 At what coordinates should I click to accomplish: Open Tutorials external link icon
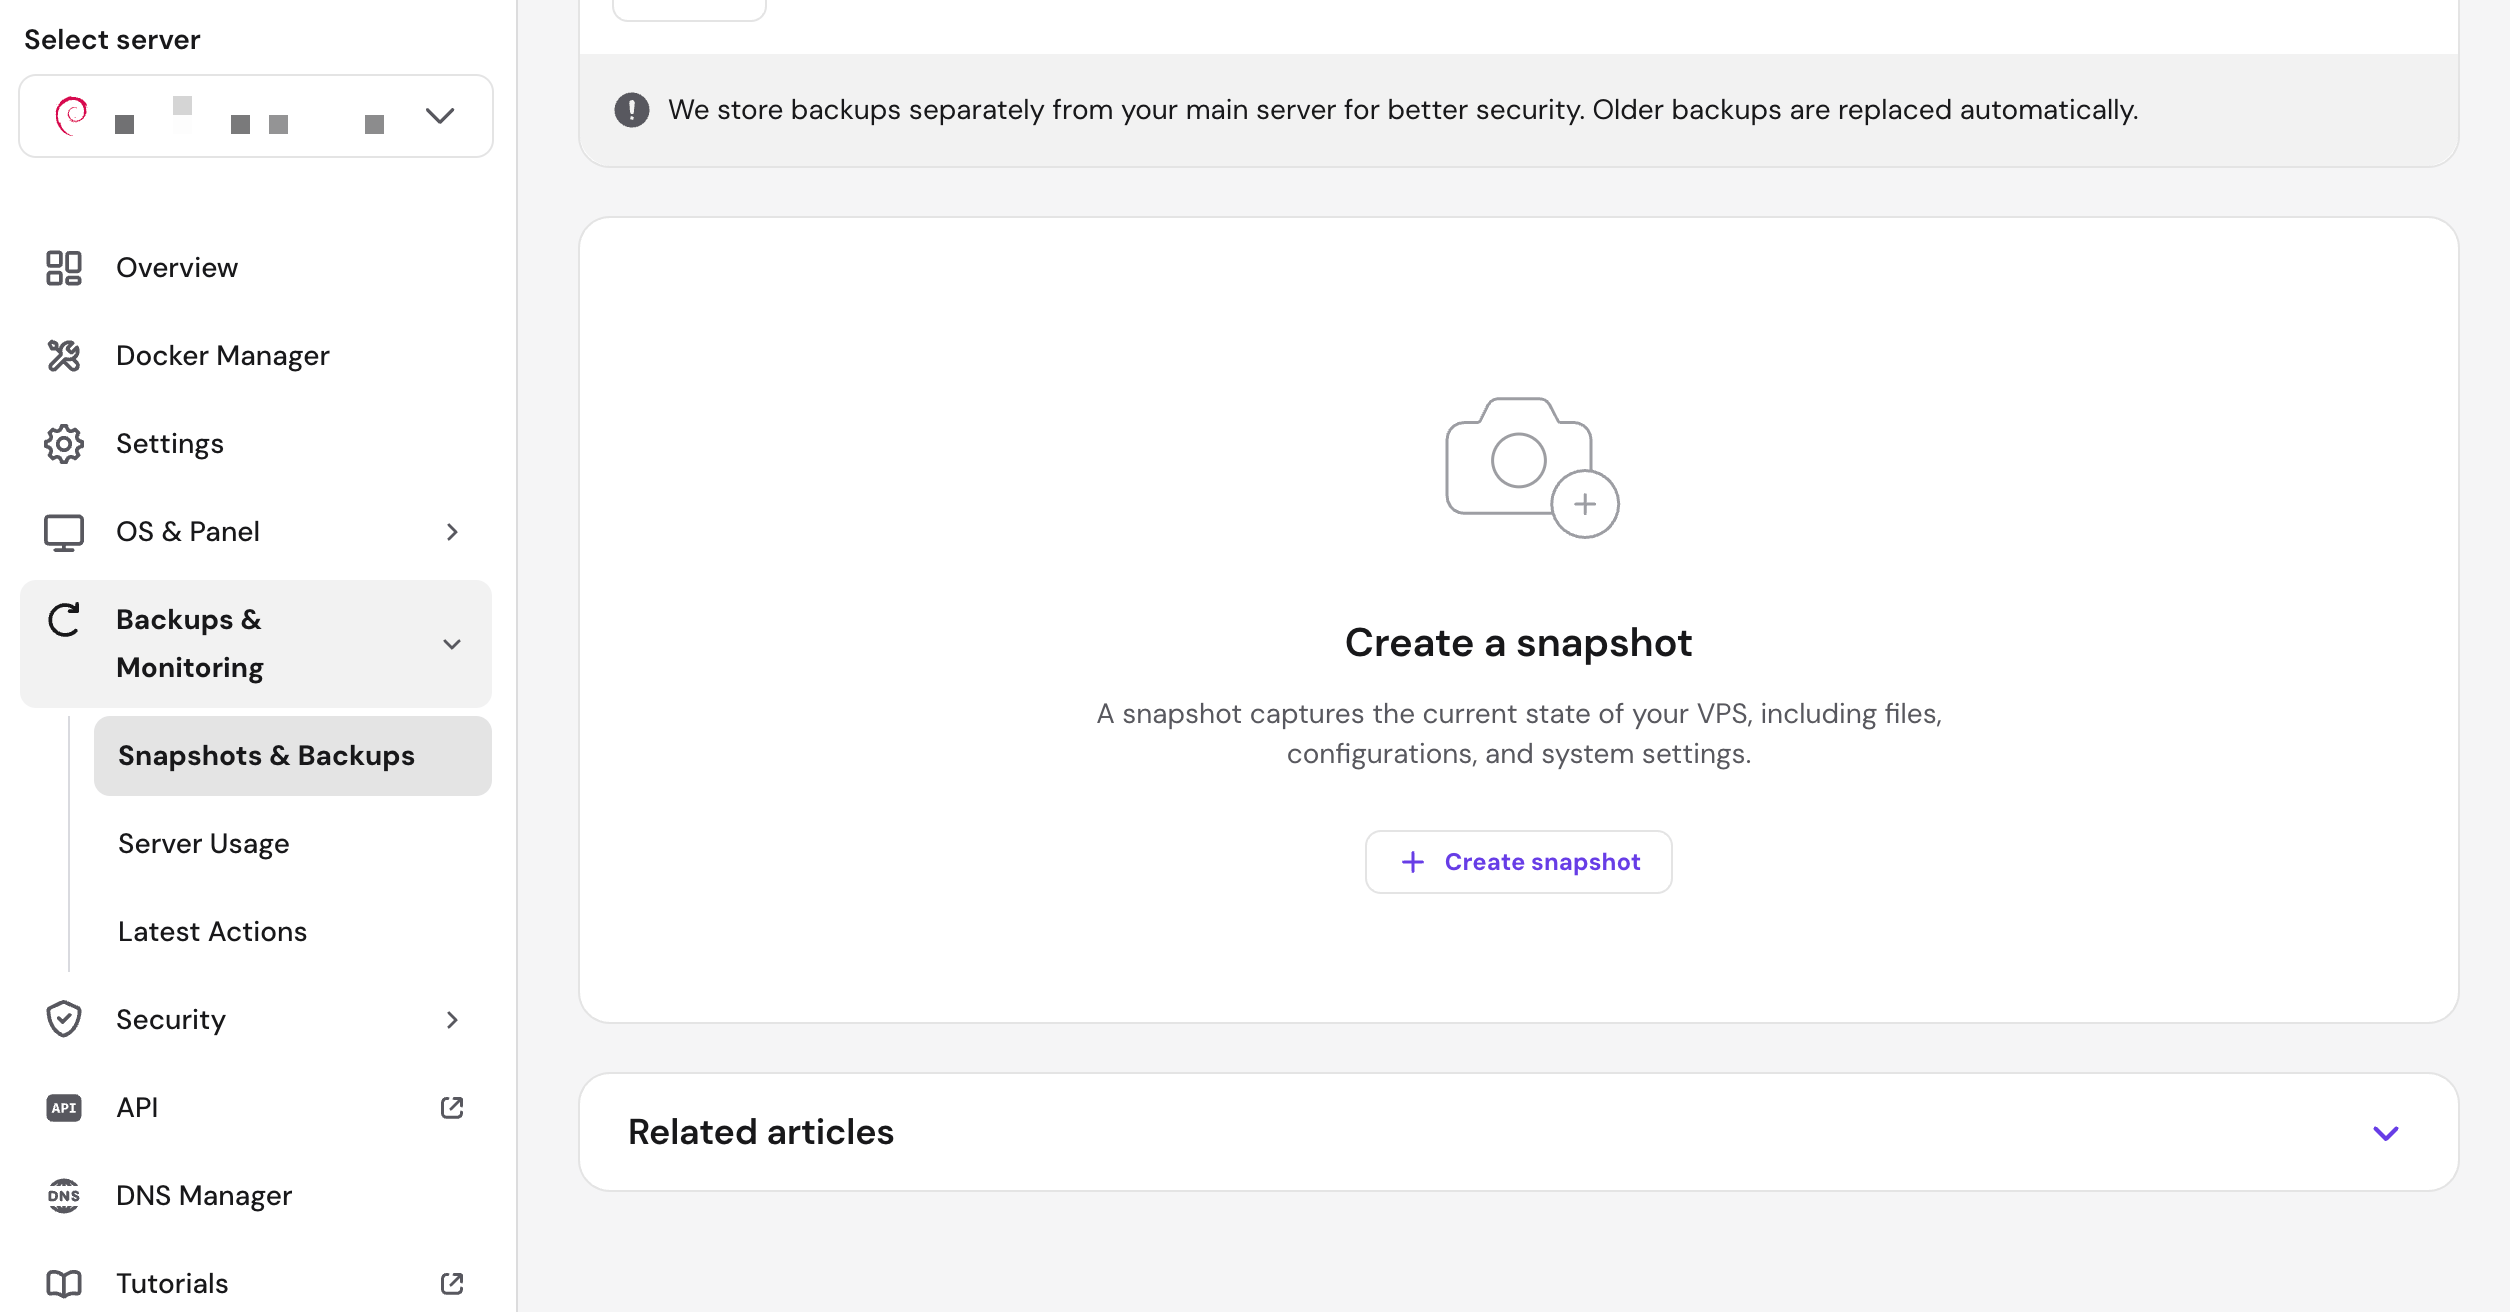[452, 1284]
